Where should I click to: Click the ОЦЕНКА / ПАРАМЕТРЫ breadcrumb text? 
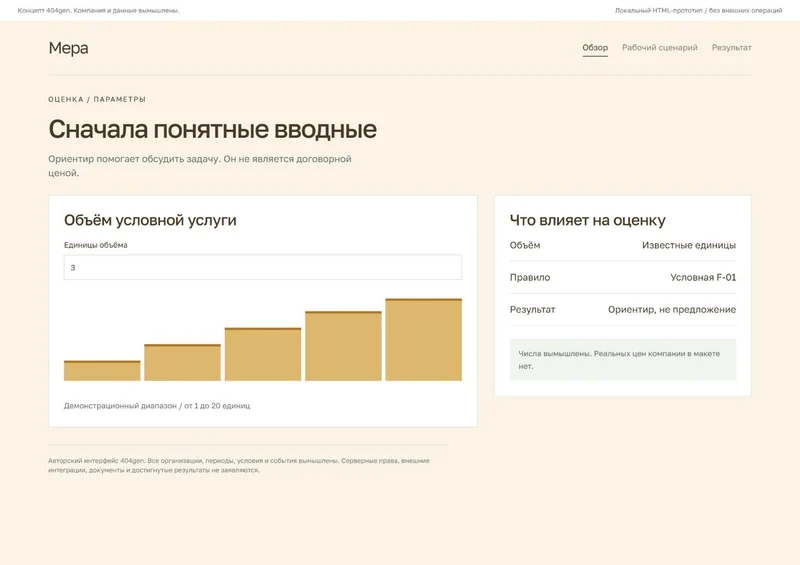(97, 100)
